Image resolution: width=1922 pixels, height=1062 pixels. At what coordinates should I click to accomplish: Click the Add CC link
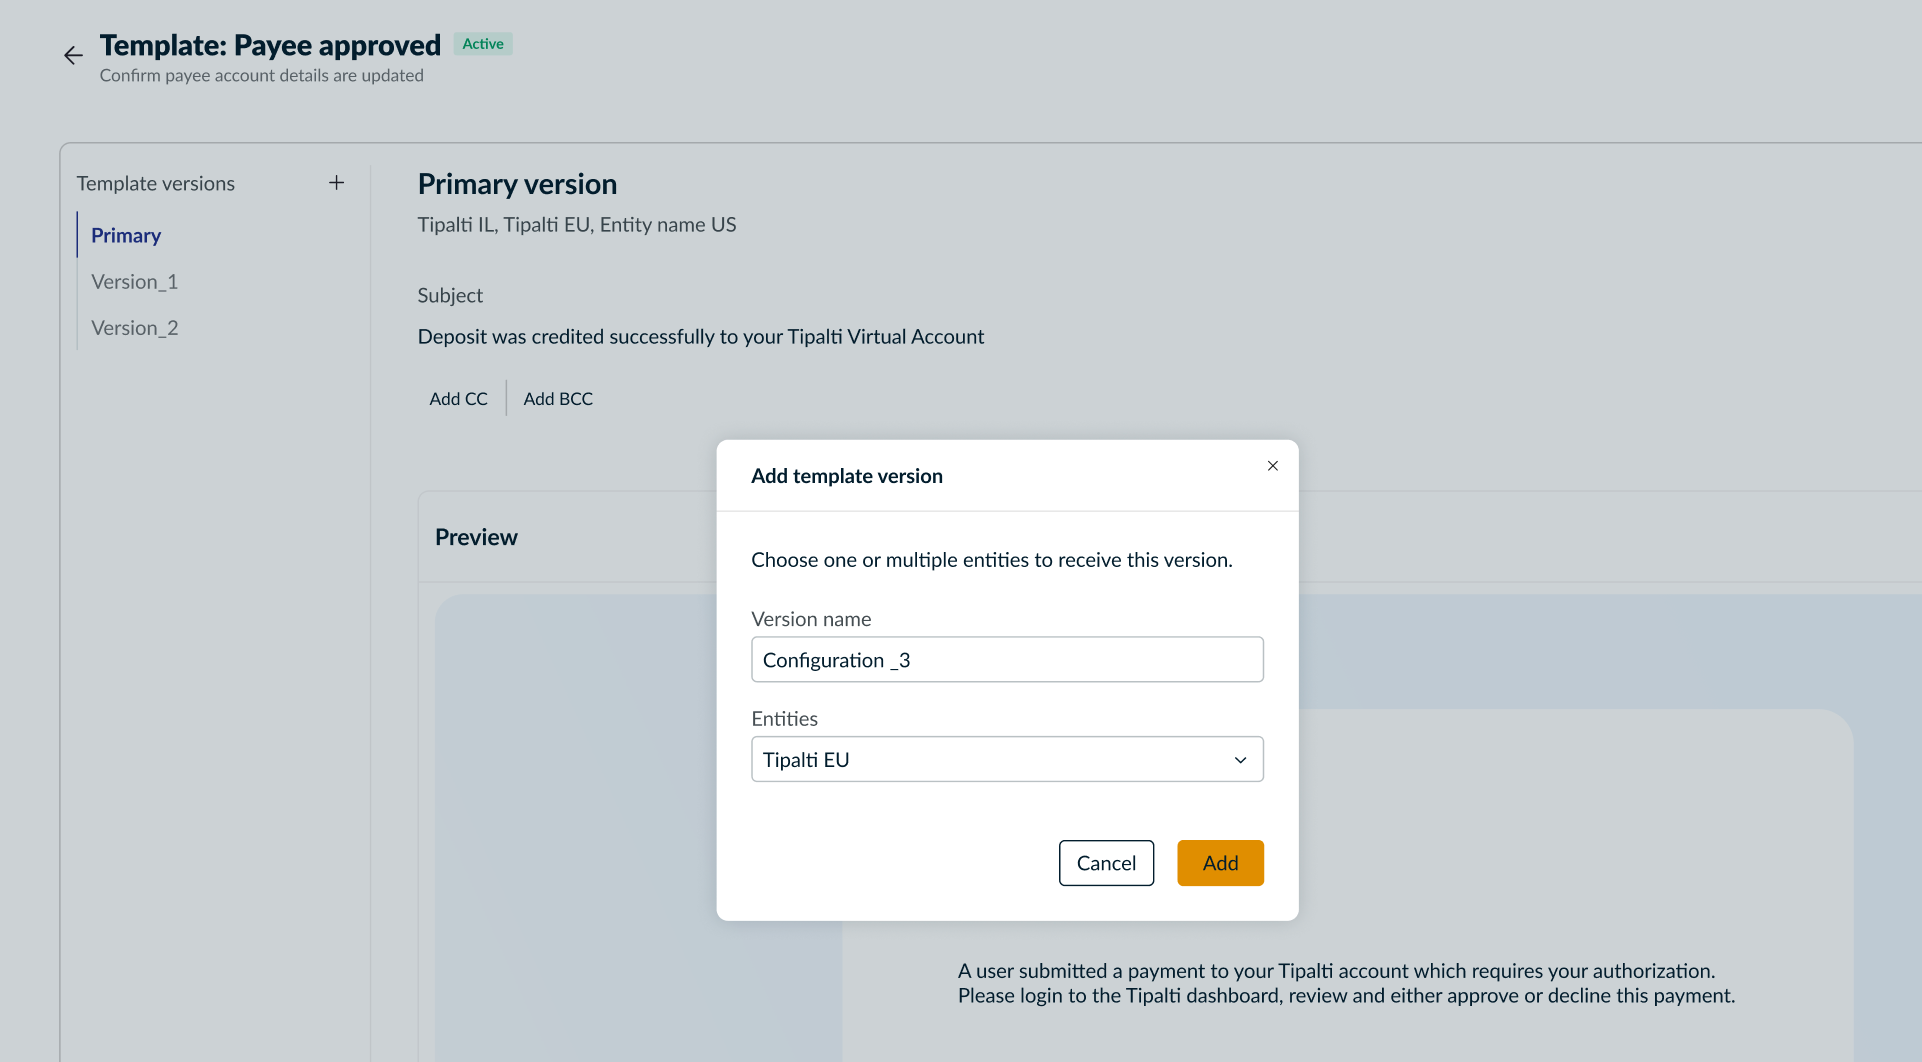[458, 398]
